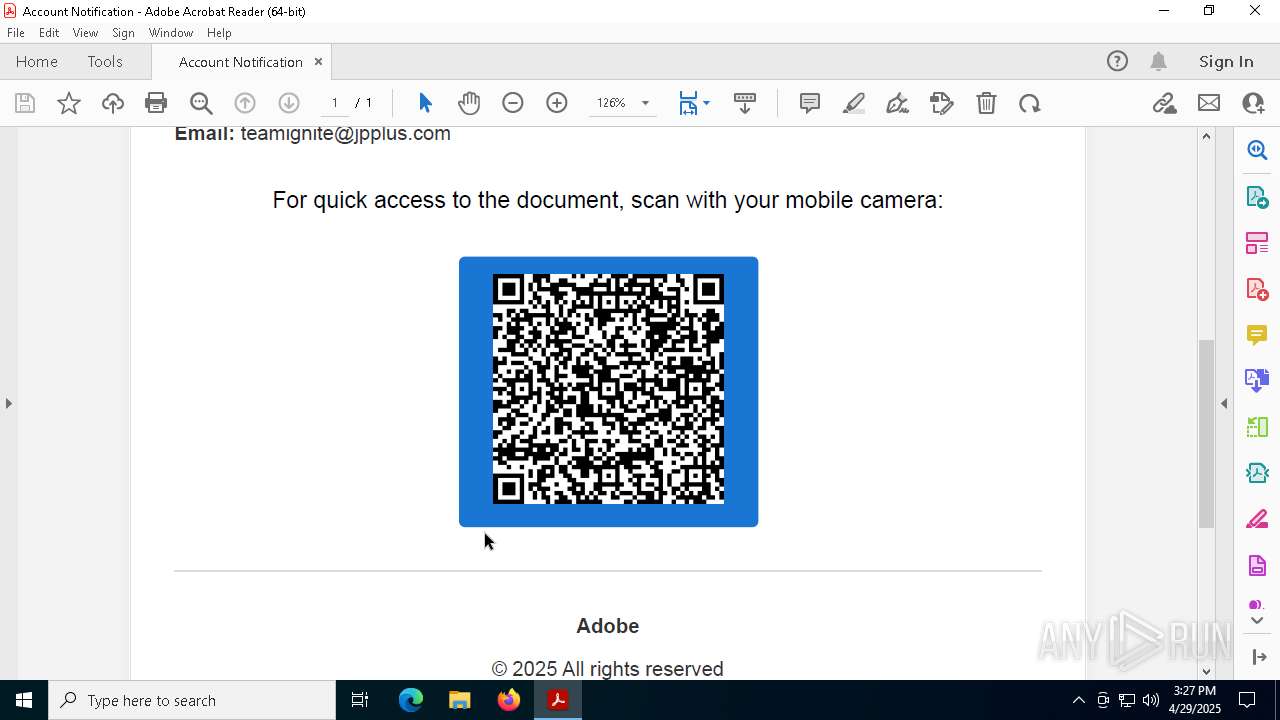The height and width of the screenshot is (720, 1280).
Task: Expand the left navigation pane
Action: coord(8,404)
